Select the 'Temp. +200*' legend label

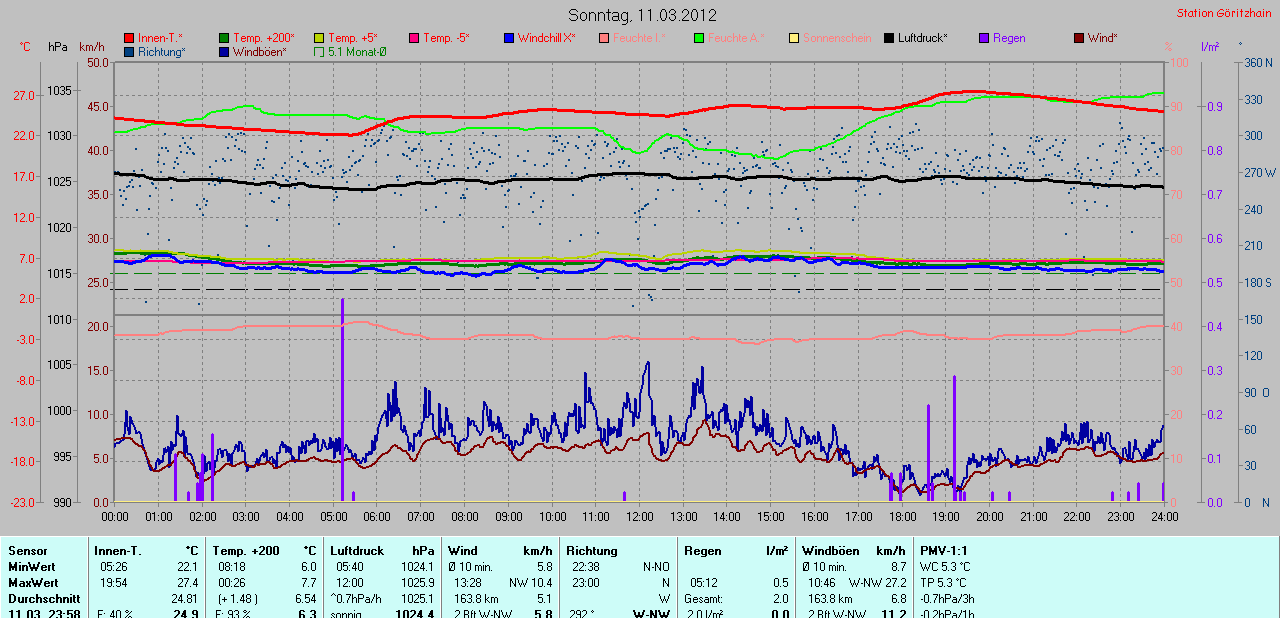264,38
